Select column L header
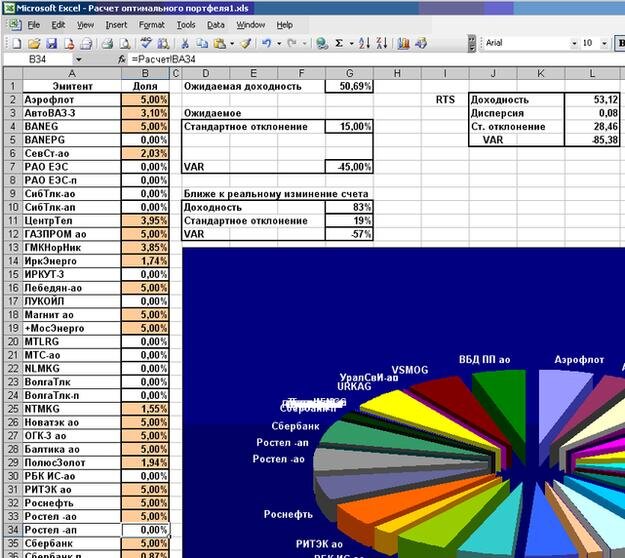This screenshot has width=625, height=558. coord(592,73)
